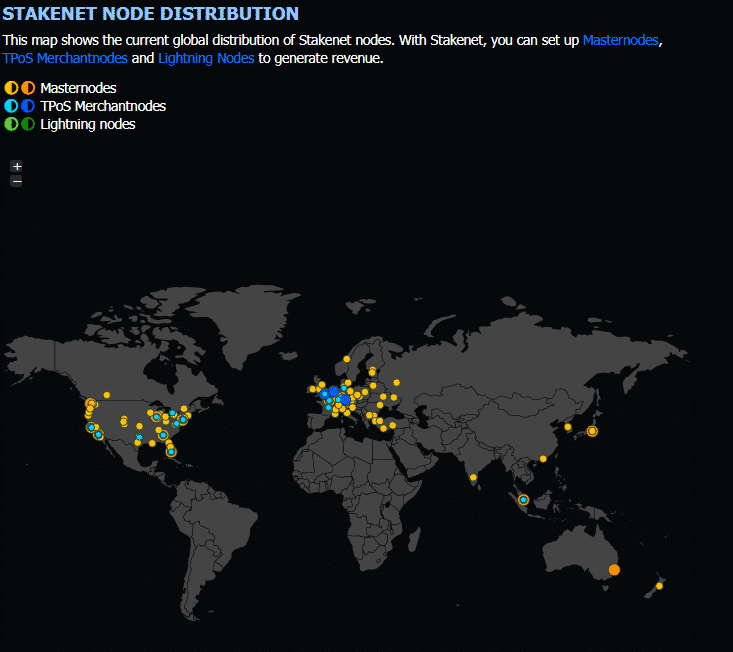Image resolution: width=733 pixels, height=652 pixels.
Task: Select the ringed yellow node marker in Japan
Action: point(592,431)
